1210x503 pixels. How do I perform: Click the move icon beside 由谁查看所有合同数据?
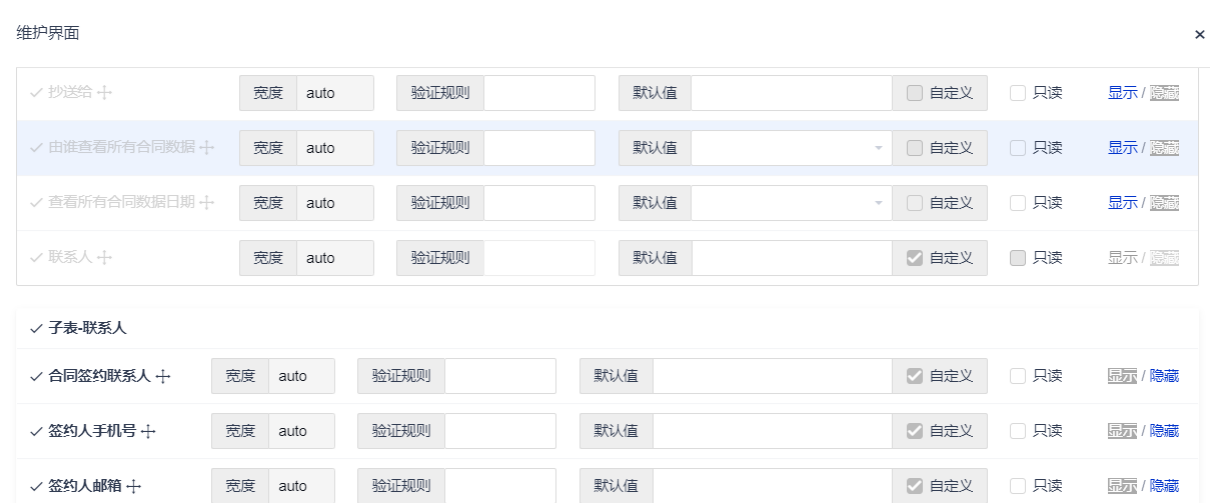pyautogui.click(x=207, y=148)
